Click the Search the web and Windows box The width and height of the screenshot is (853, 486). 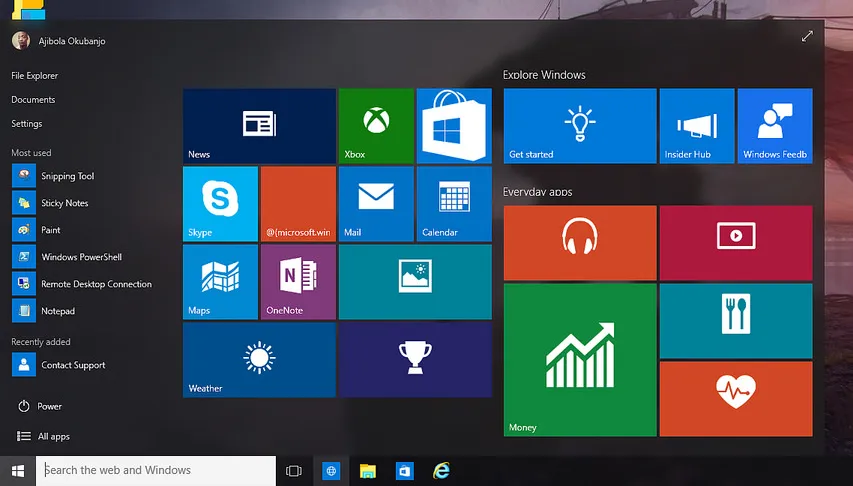tap(156, 470)
